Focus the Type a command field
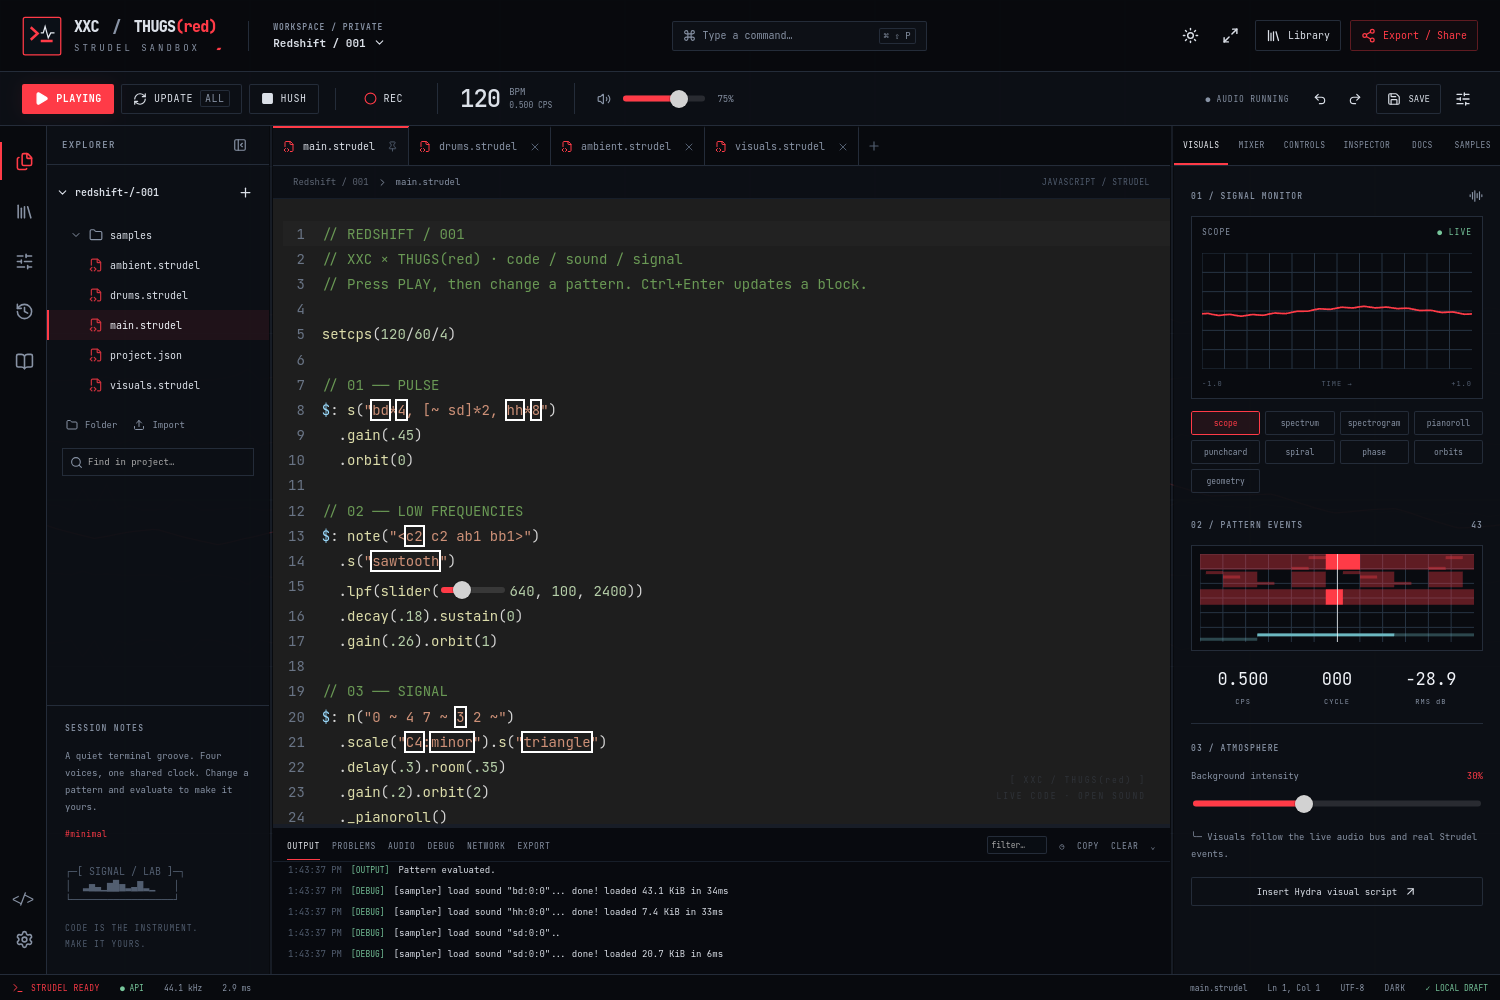The image size is (1500, 1000). (799, 36)
